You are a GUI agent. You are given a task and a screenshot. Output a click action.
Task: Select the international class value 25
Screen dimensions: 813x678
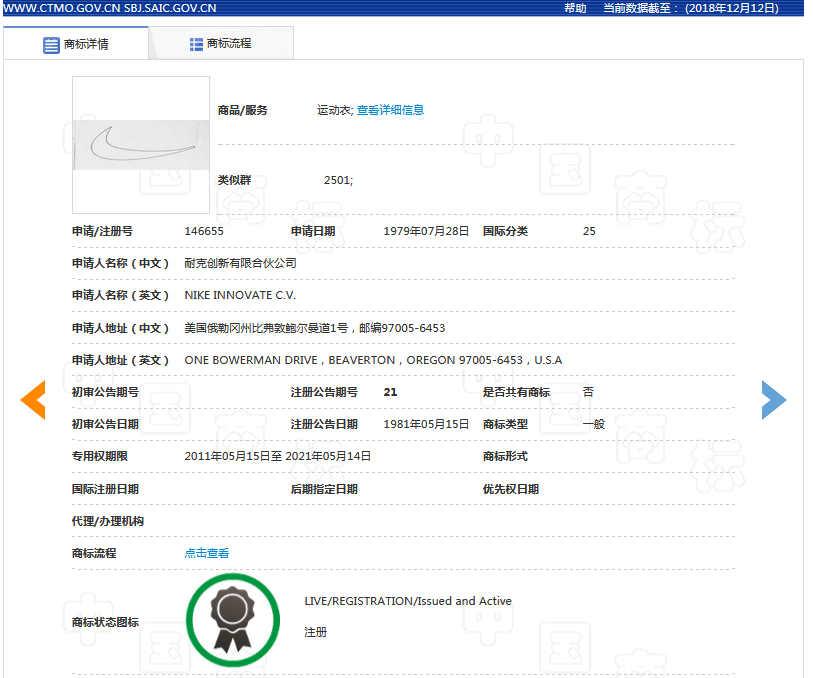point(589,231)
